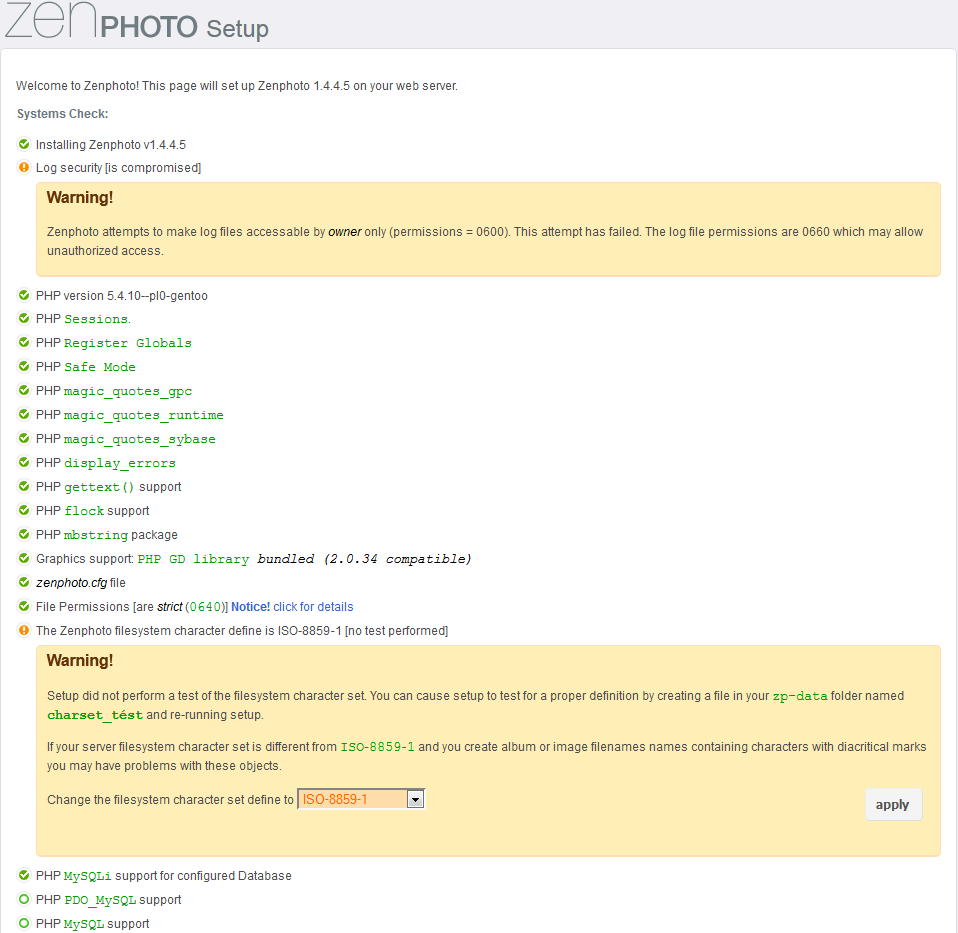Click the zp-data folder name
The width and height of the screenshot is (958, 933).
[800, 696]
